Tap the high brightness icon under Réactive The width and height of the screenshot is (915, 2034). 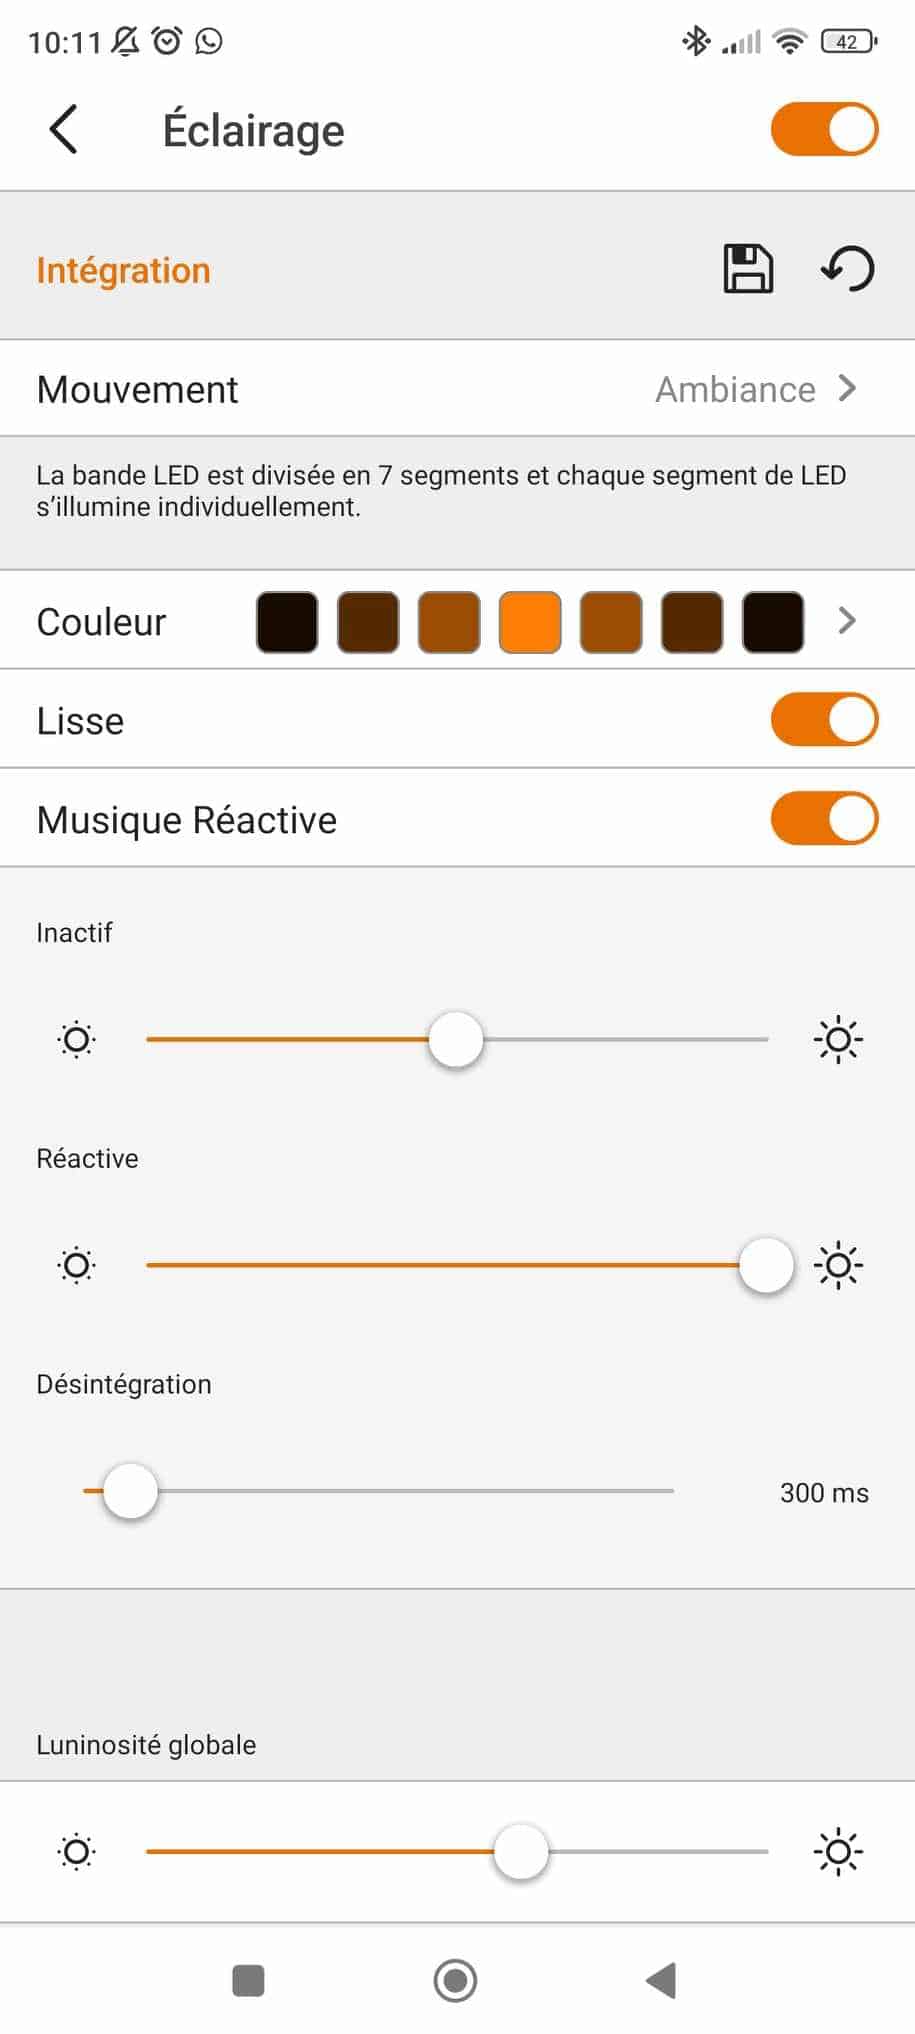click(838, 1266)
